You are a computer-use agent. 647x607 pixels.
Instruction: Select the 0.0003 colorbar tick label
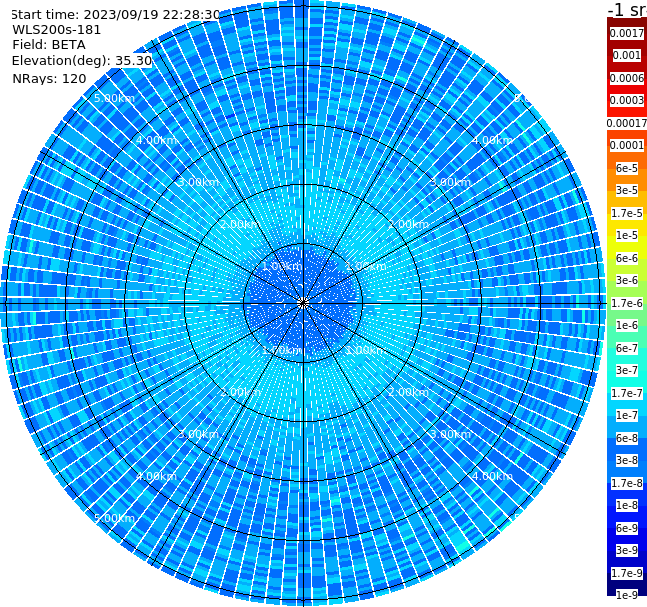tap(627, 100)
